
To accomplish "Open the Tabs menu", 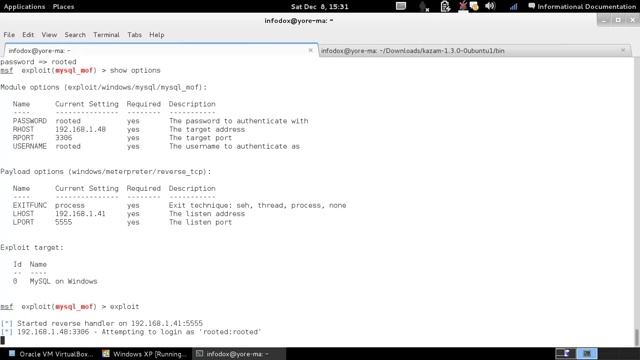I will tap(134, 35).
